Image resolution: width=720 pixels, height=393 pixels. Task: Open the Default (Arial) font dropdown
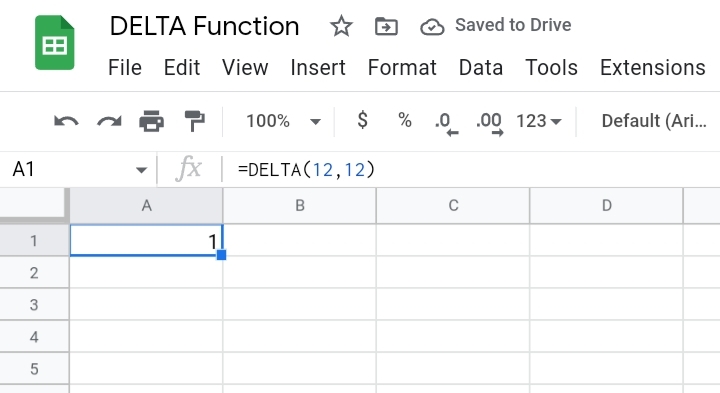point(654,121)
